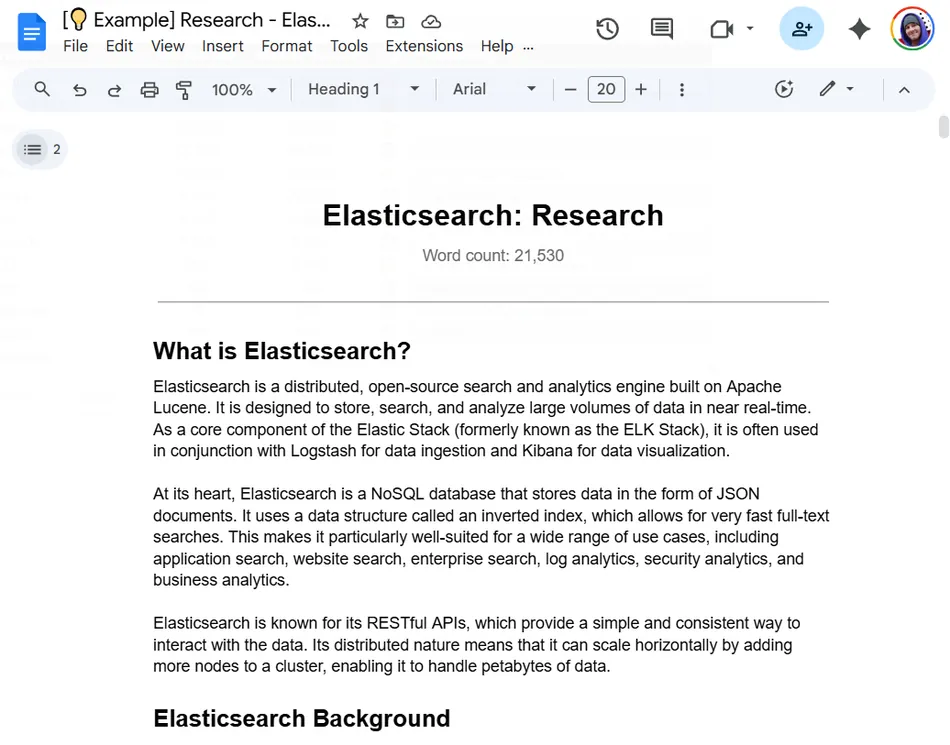The width and height of the screenshot is (950, 745).
Task: Ask Gemini about this document
Action: point(859,29)
